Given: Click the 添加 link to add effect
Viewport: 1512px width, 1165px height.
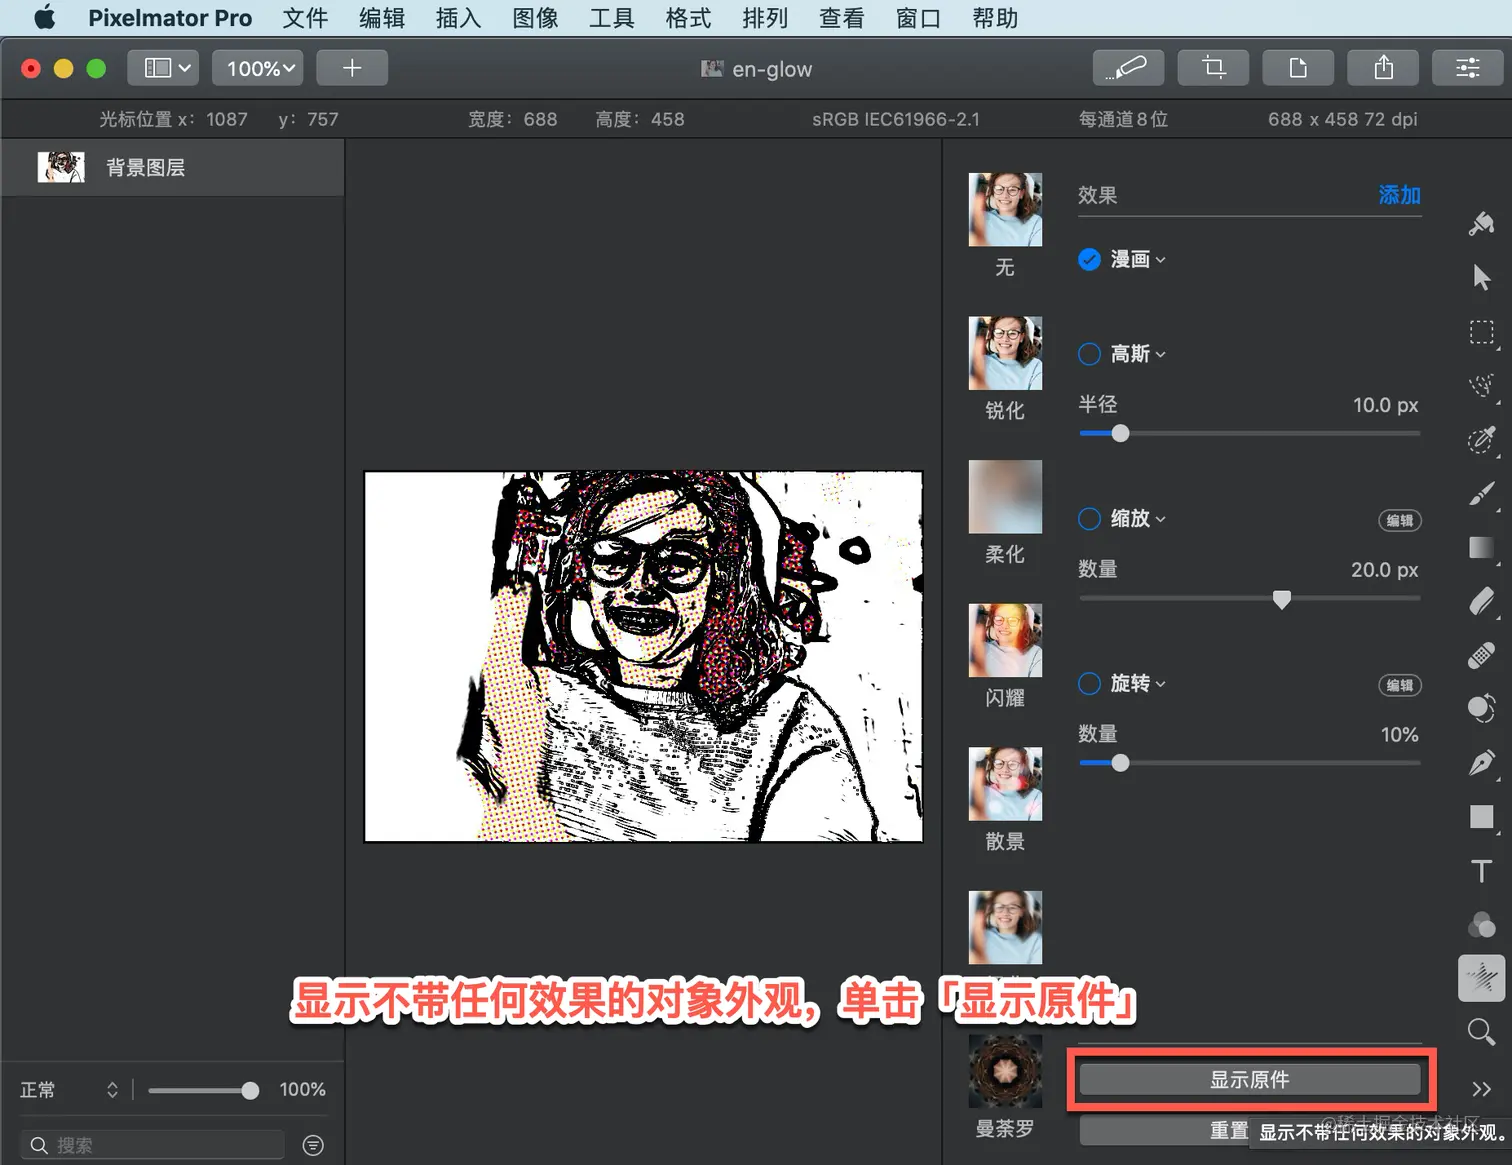Looking at the screenshot, I should [1399, 195].
